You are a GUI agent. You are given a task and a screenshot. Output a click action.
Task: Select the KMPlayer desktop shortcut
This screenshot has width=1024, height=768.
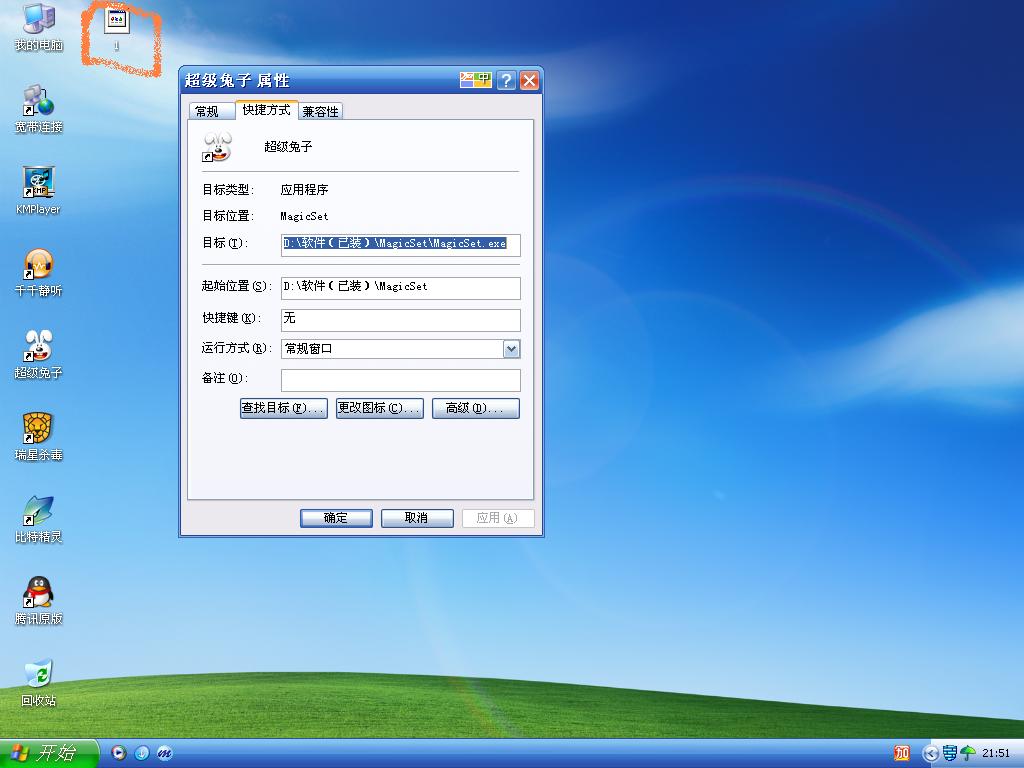point(38,190)
